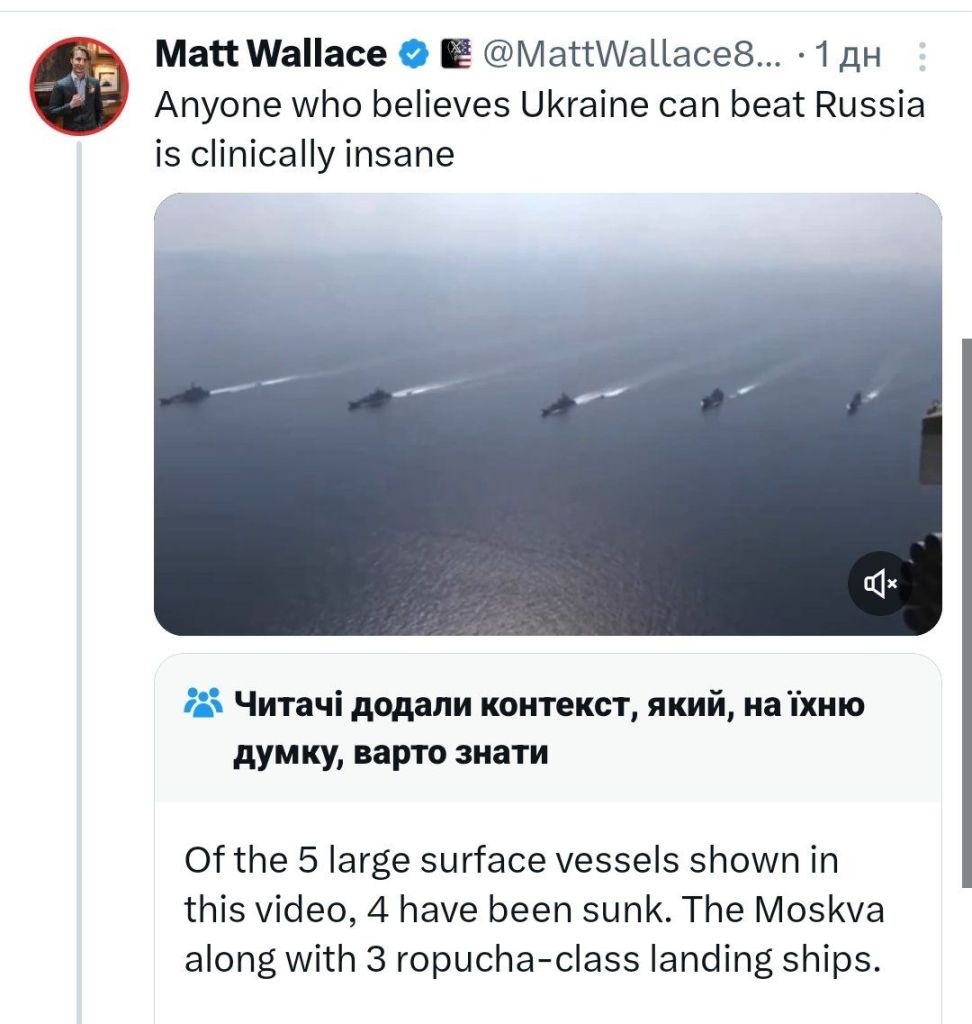Click the flag affiliation badge beside the name
Viewport: 972px width, 1024px height.
point(455,54)
